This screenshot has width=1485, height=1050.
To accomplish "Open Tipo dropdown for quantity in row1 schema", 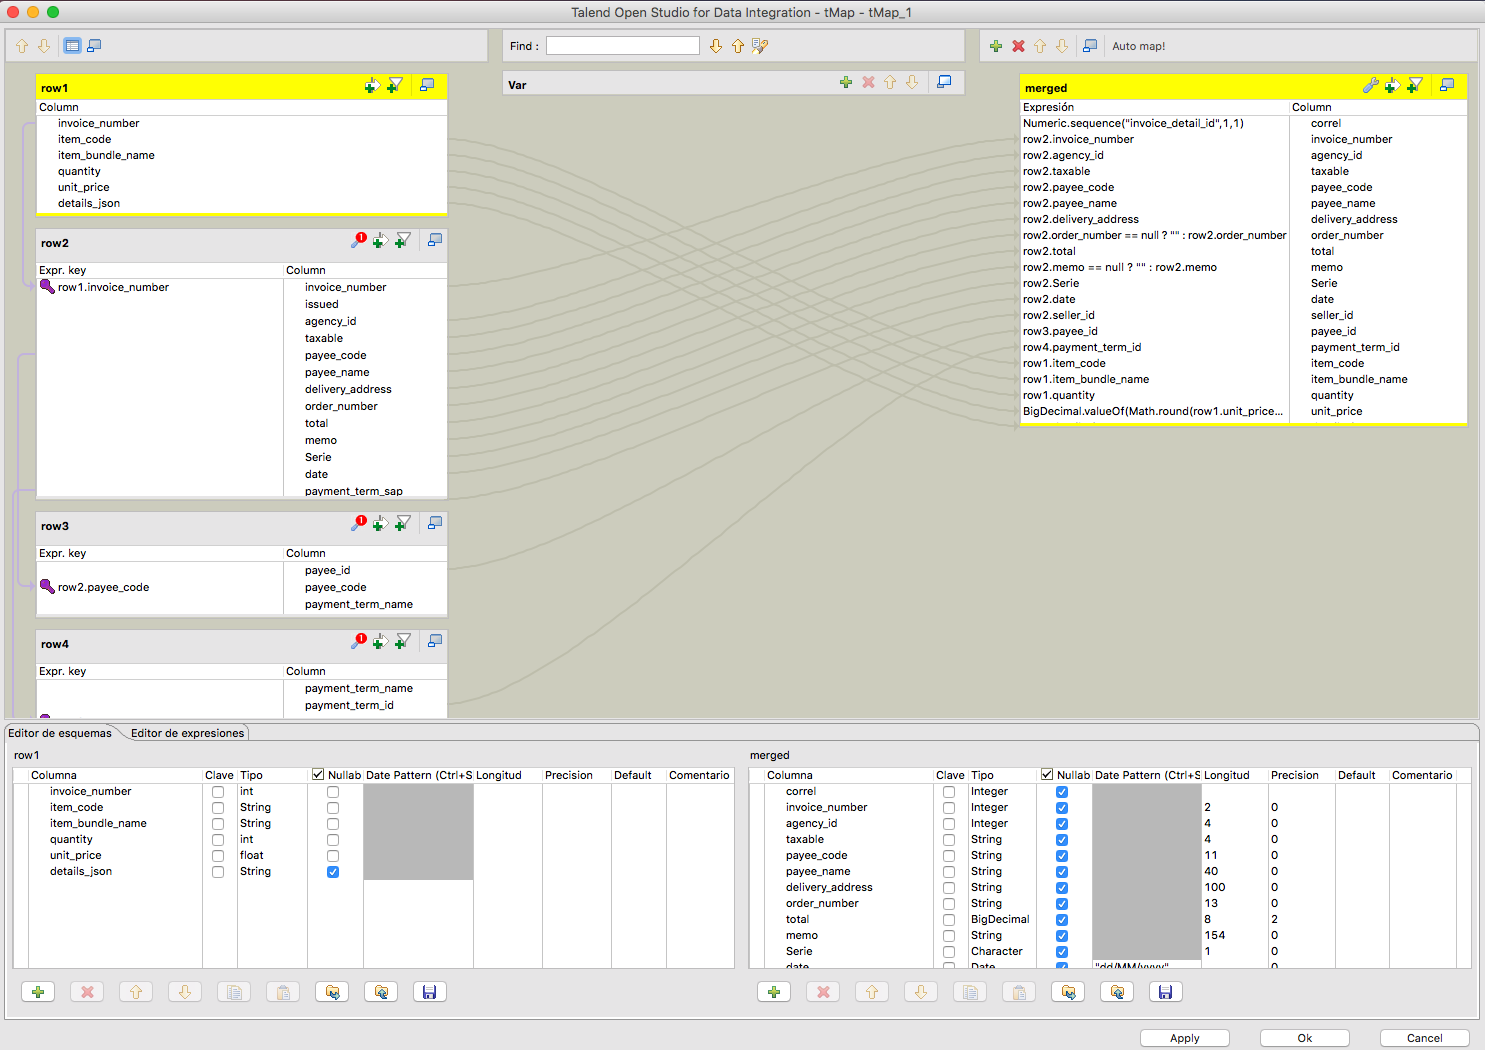I will pyautogui.click(x=272, y=840).
